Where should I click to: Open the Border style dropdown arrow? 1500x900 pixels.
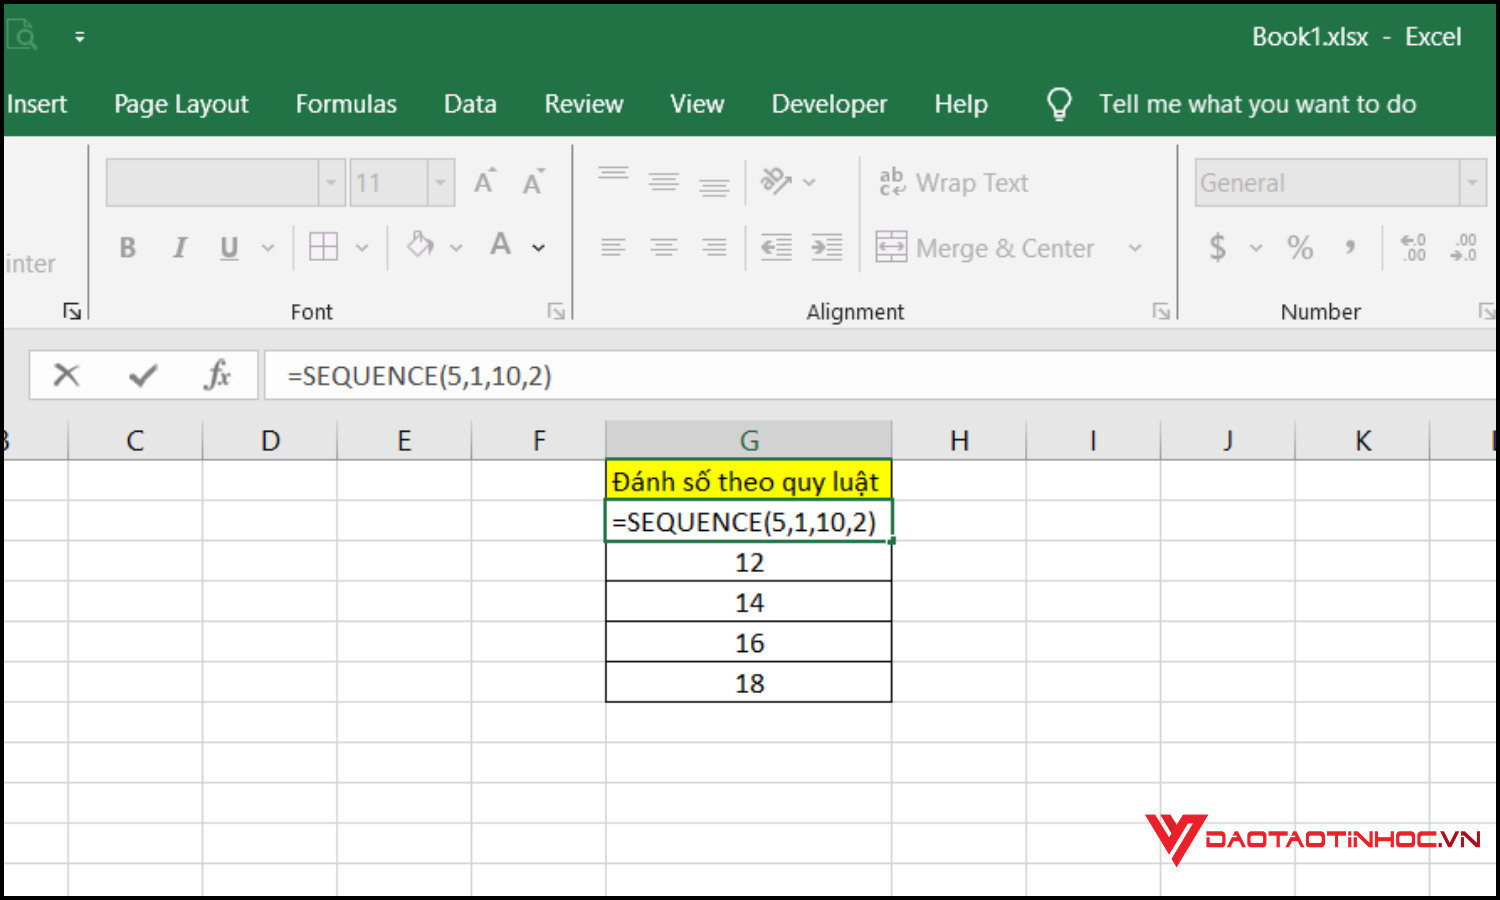pyautogui.click(x=362, y=247)
